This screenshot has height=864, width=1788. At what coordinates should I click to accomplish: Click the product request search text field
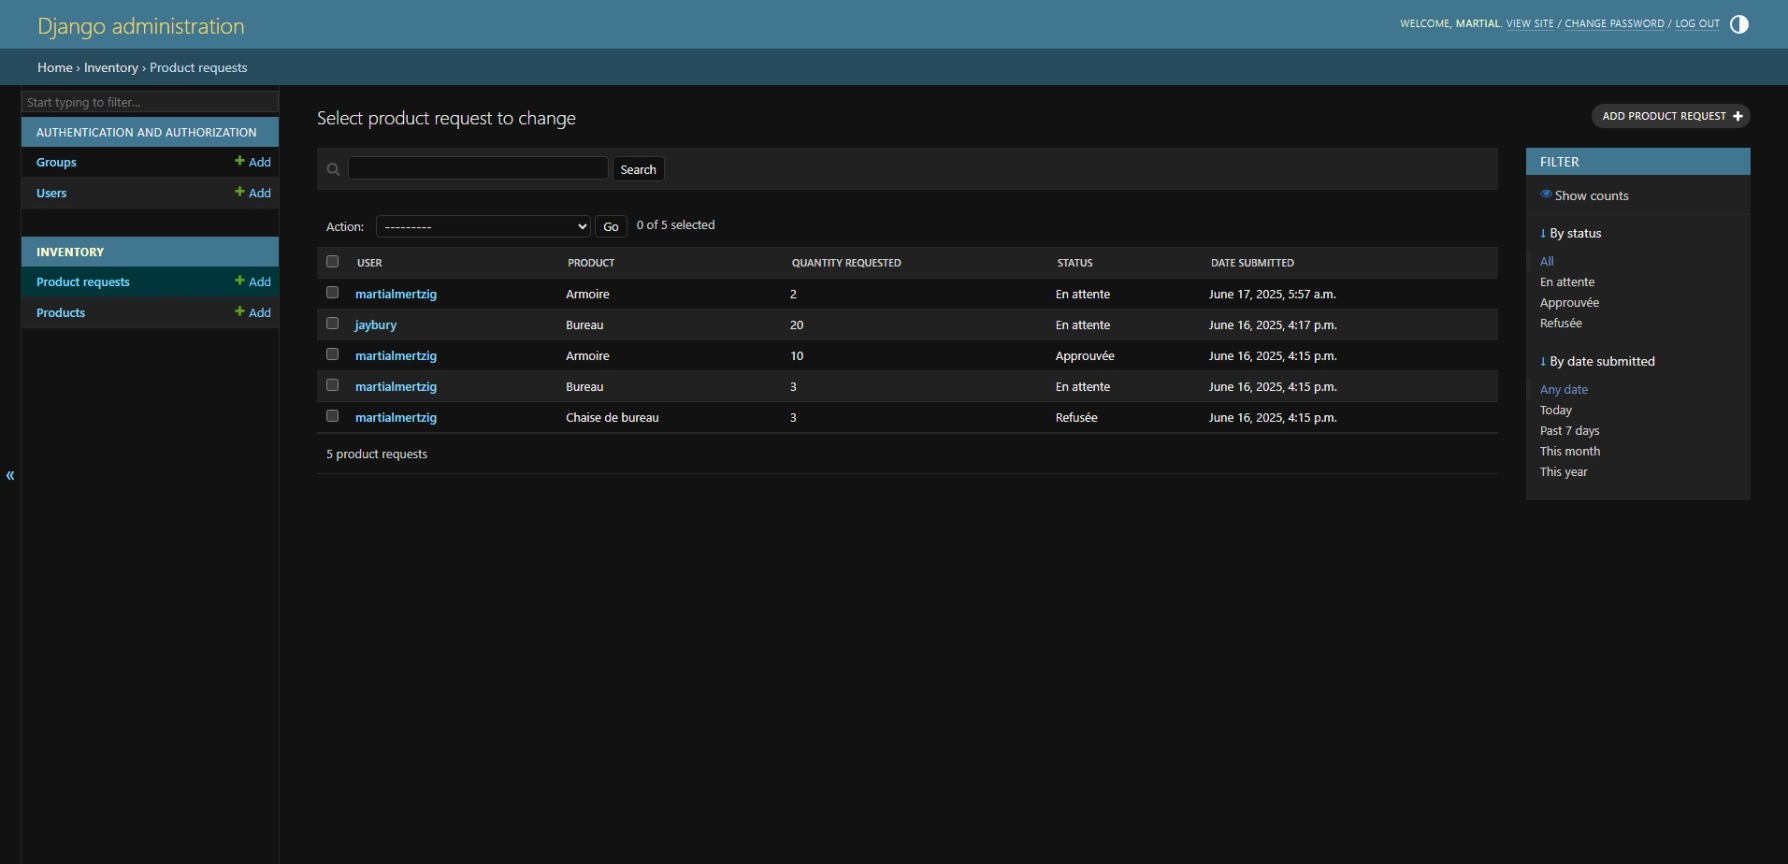click(478, 169)
